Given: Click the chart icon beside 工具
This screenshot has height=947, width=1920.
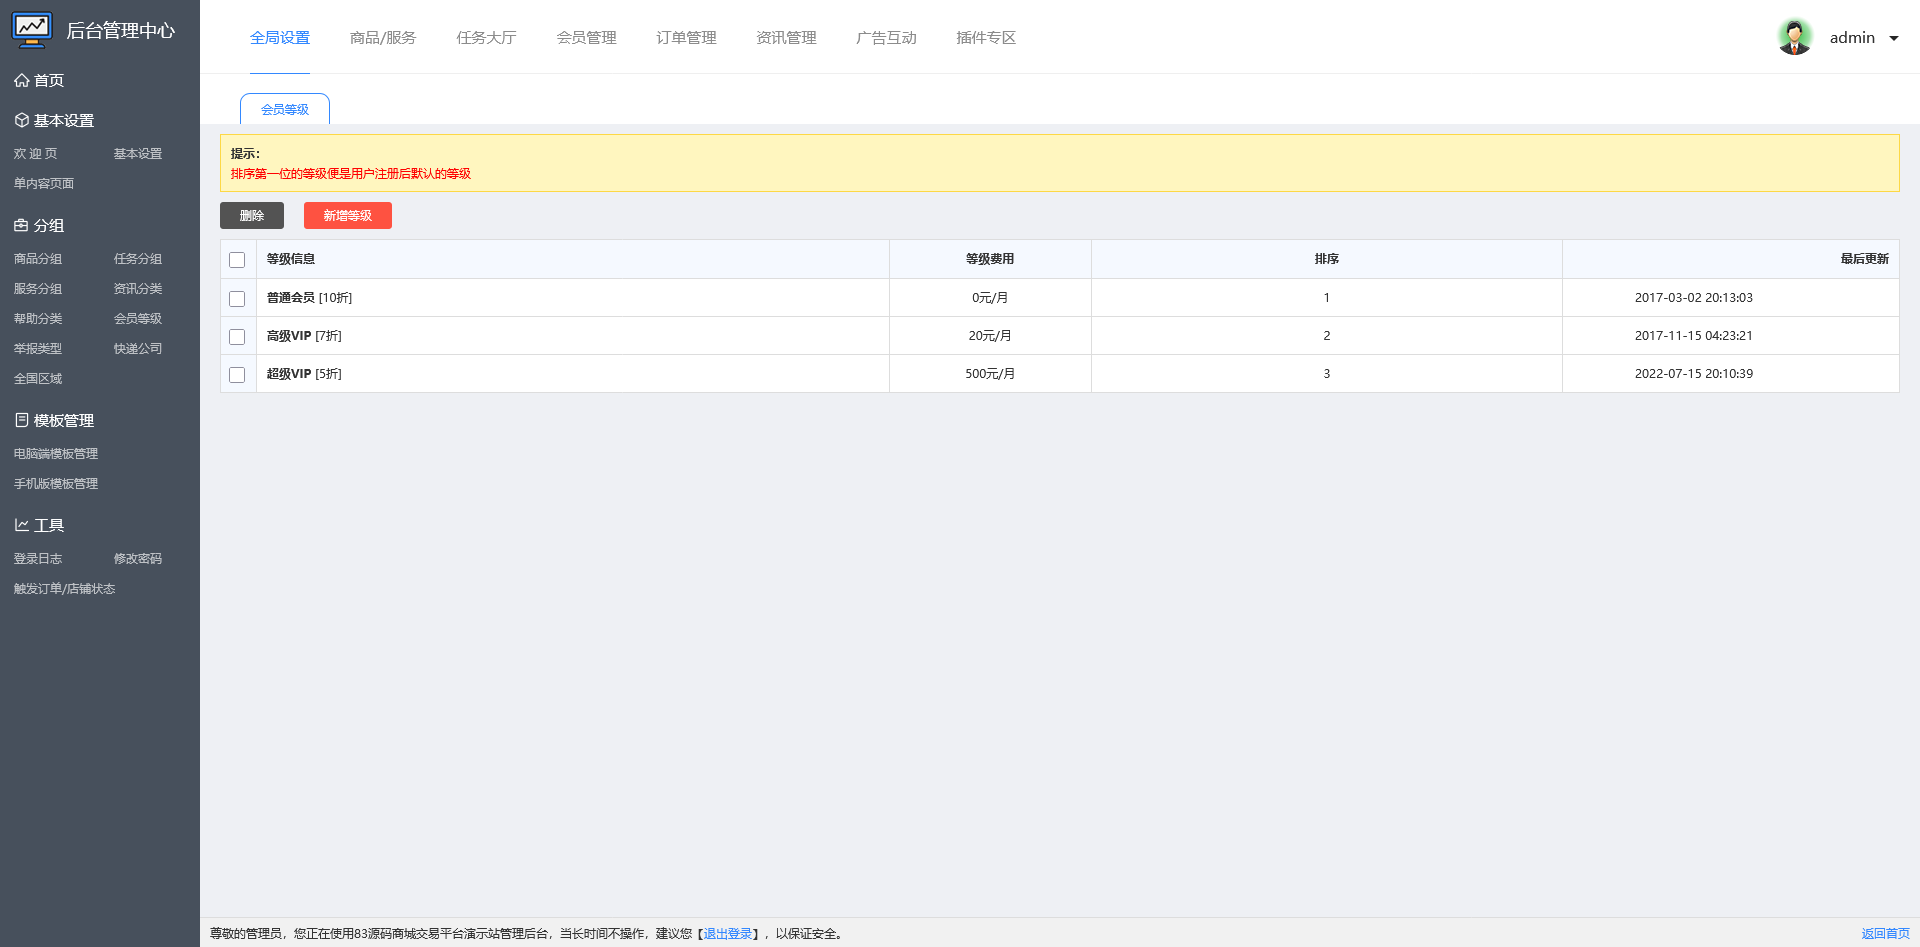Looking at the screenshot, I should tap(21, 525).
